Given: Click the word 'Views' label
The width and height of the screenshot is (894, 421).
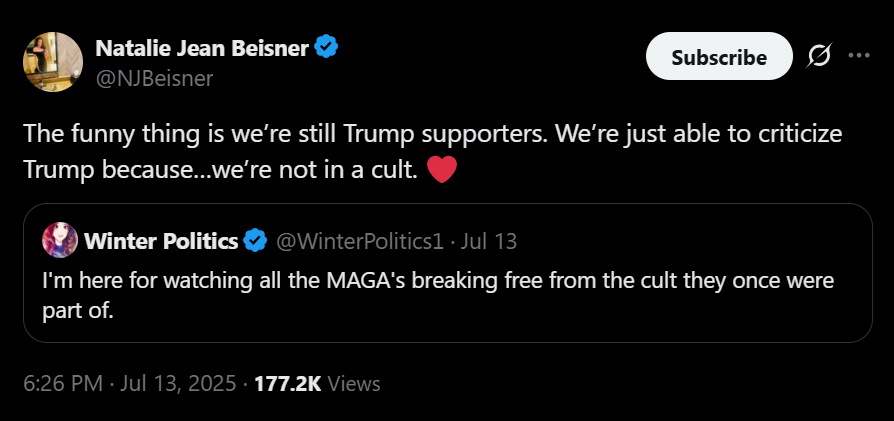Looking at the screenshot, I should tap(355, 383).
